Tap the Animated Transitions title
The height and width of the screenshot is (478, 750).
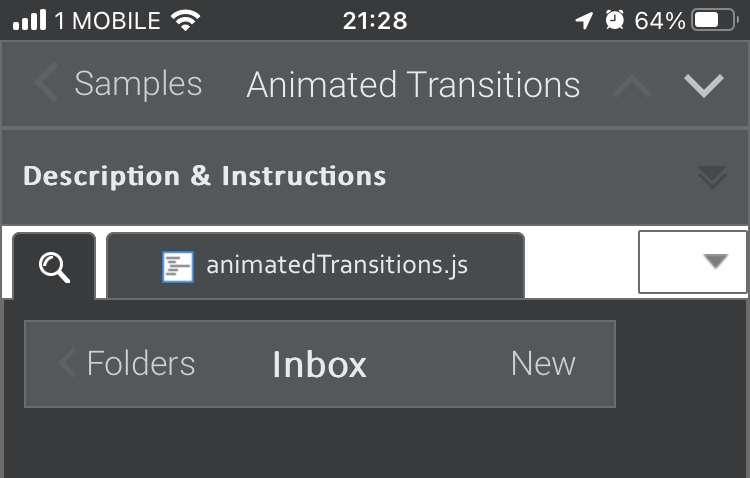[413, 85]
